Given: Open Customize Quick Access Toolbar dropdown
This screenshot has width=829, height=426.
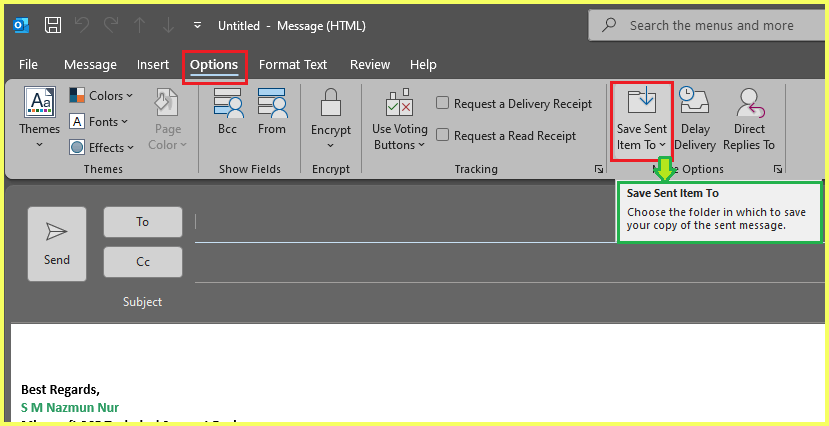Looking at the screenshot, I should (x=197, y=25).
